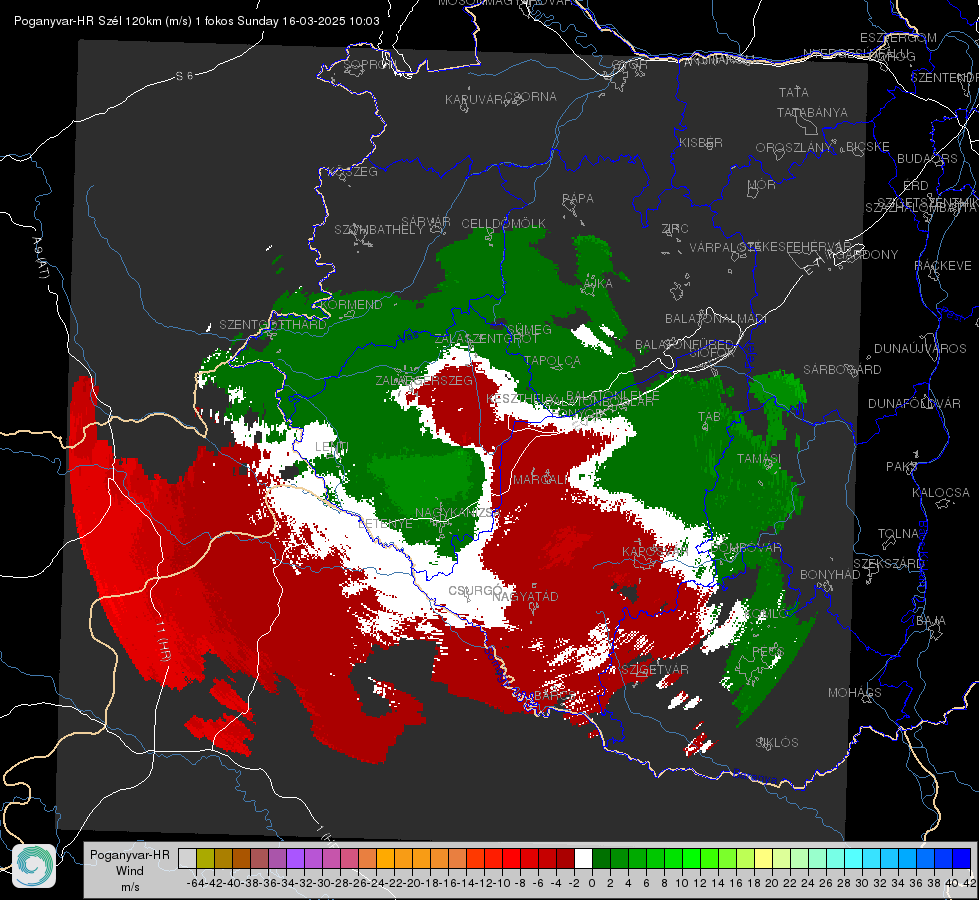This screenshot has height=900, width=979.
Task: Click the BALATONFURED city label
Action: coord(684,345)
